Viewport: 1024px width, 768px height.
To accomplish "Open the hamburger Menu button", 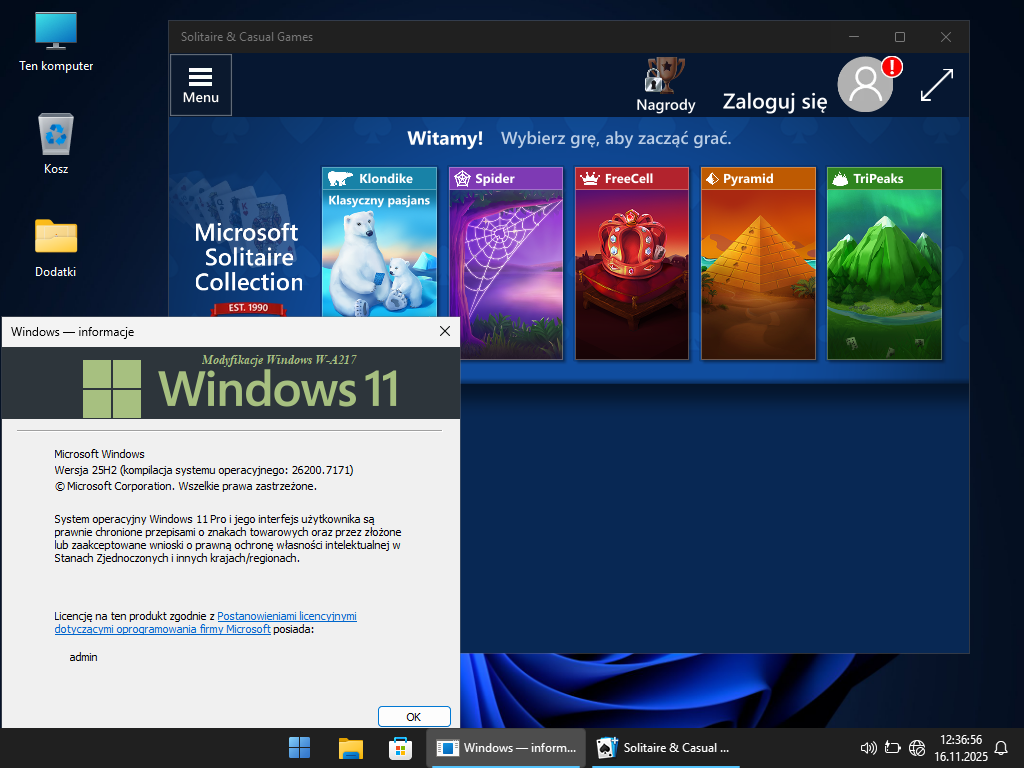I will 201,85.
